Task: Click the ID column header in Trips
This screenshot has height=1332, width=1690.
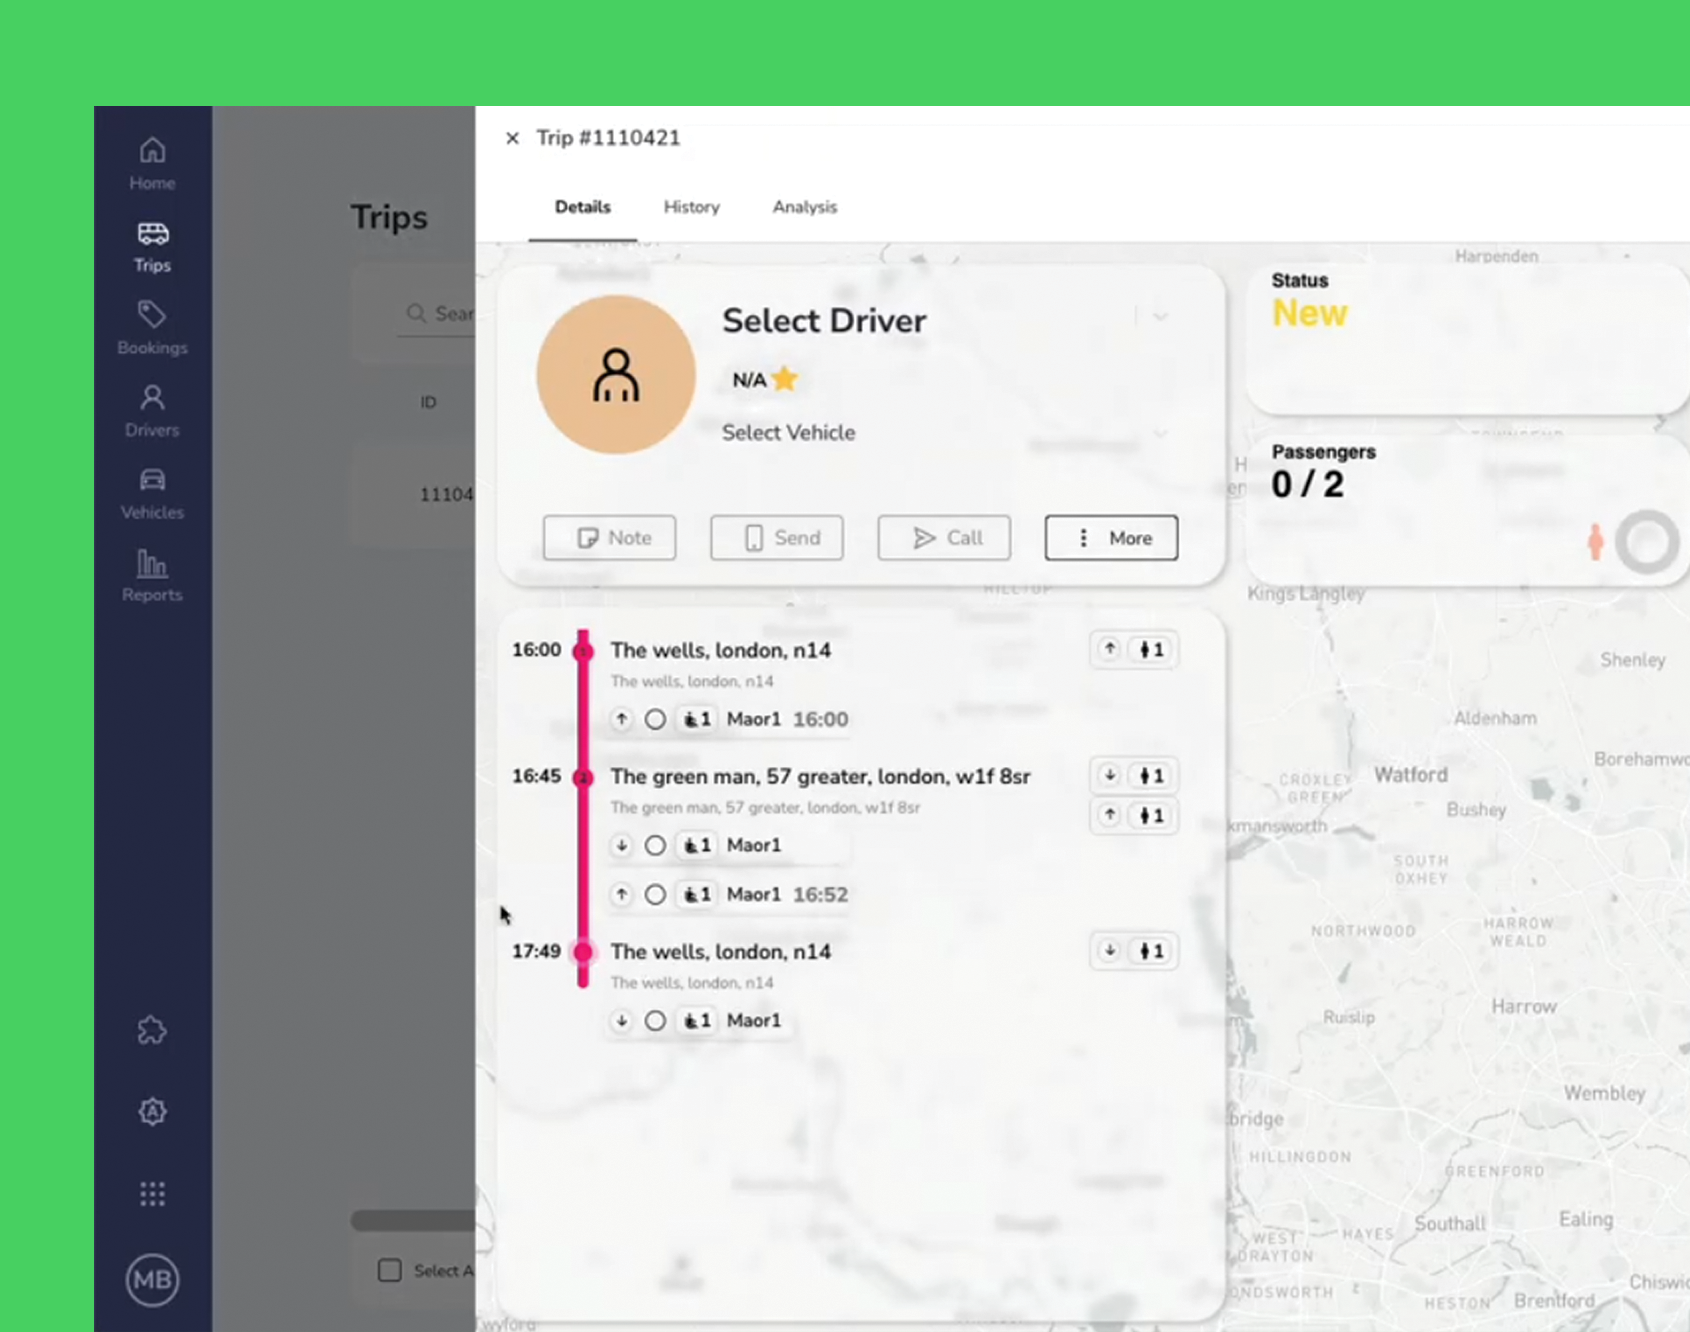Action: (428, 402)
